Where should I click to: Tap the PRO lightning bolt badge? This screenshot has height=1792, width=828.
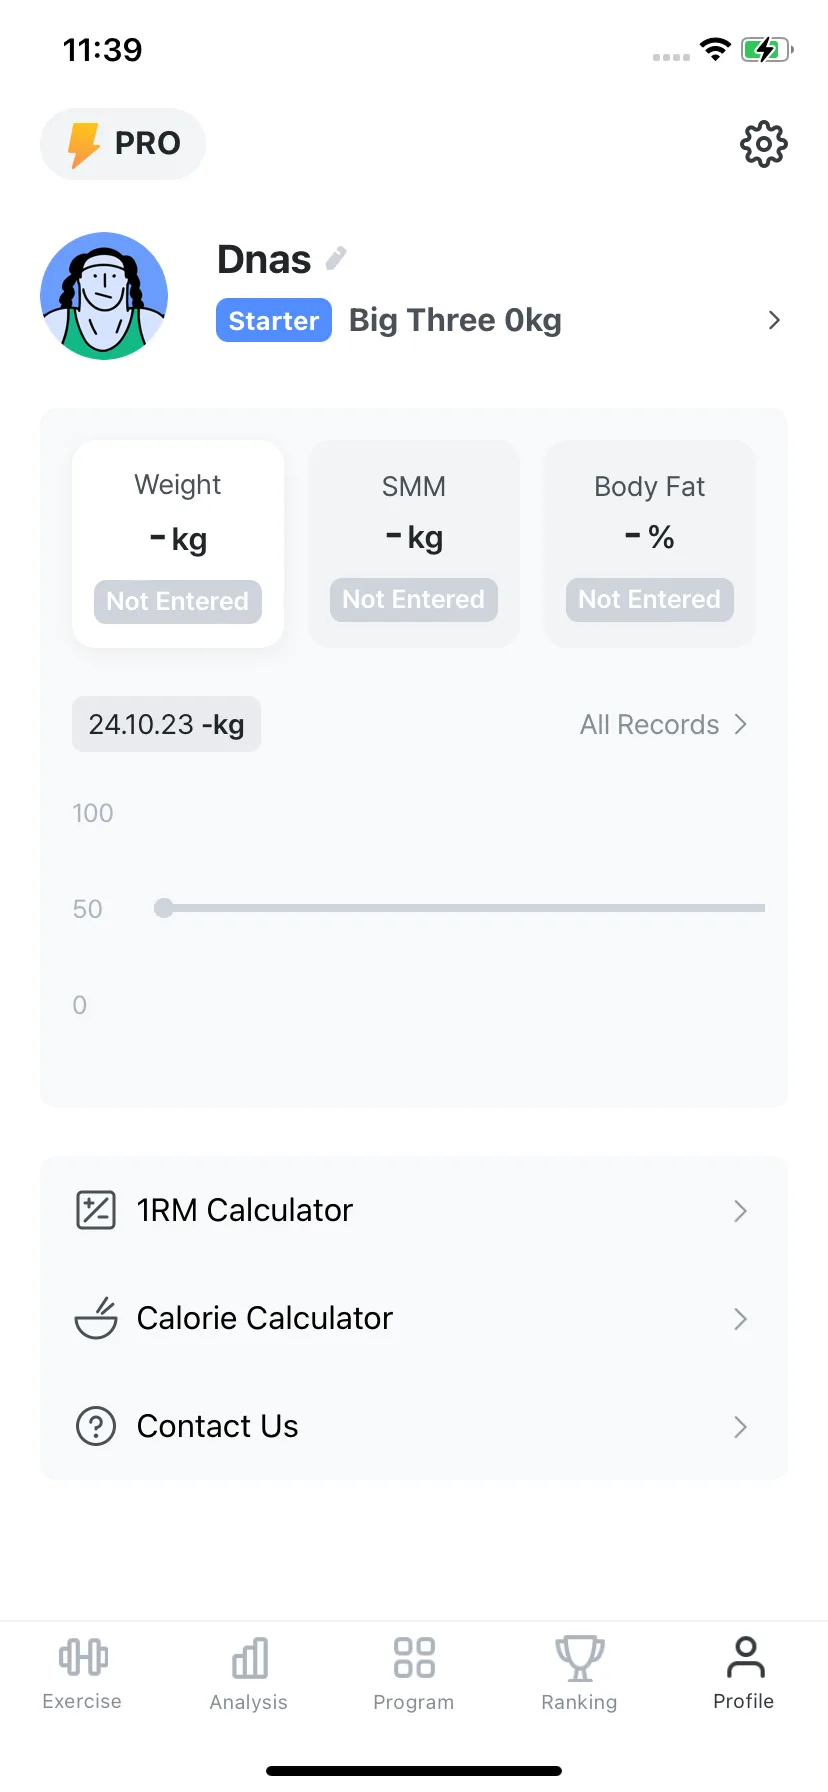click(x=123, y=144)
